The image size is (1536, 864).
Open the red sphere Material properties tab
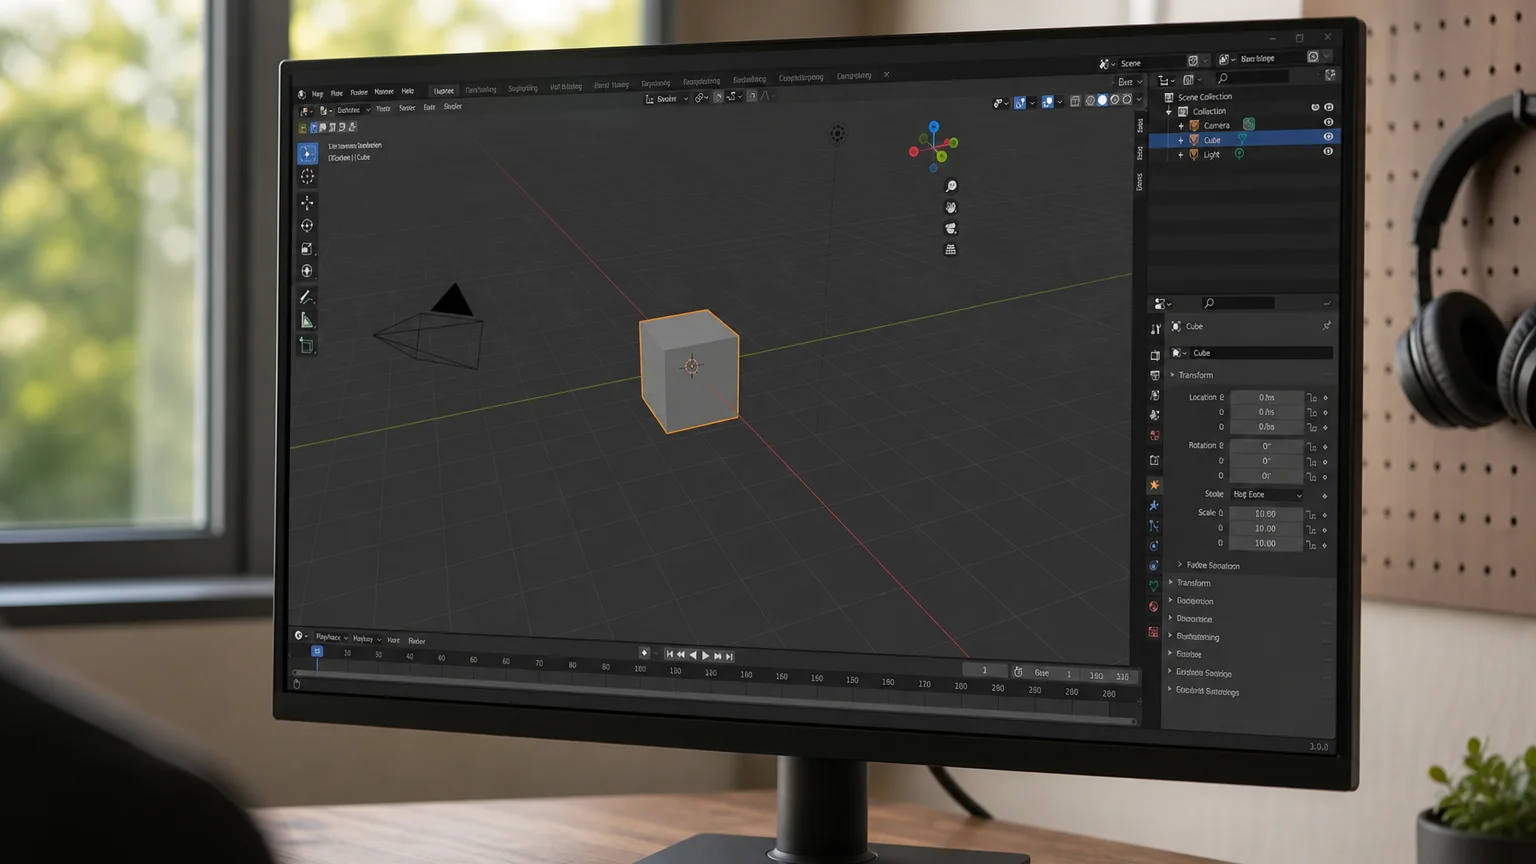pyautogui.click(x=1154, y=607)
